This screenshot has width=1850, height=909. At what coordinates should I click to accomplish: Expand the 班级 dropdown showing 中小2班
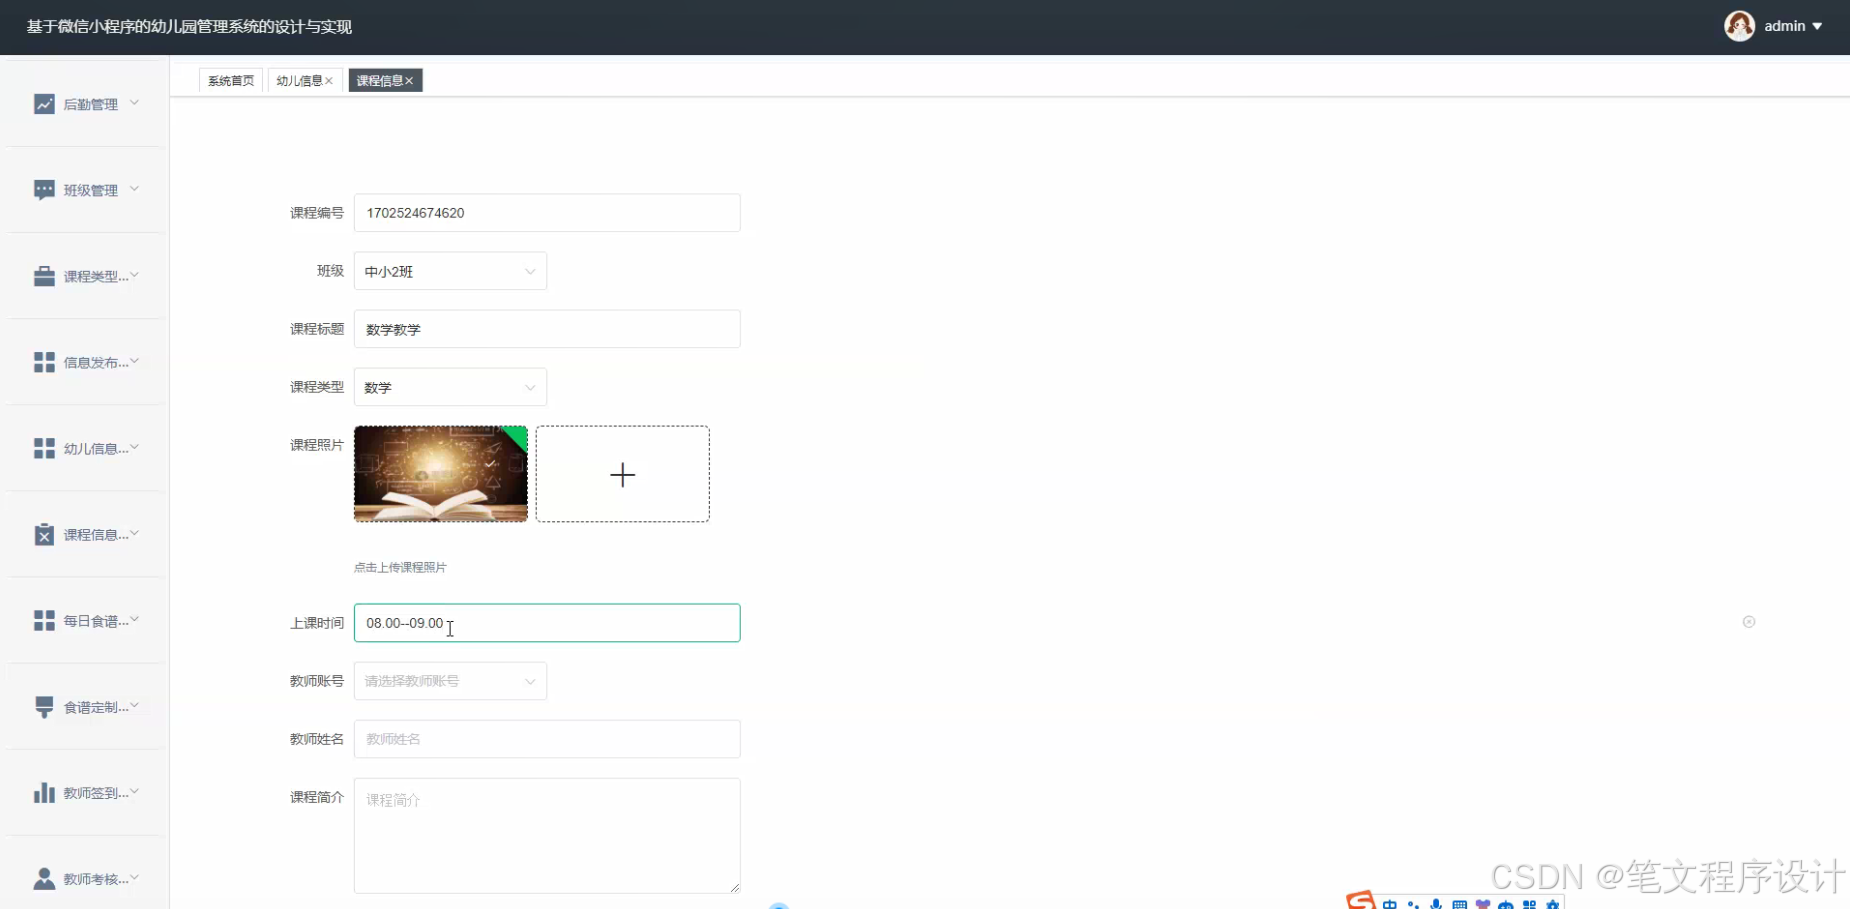click(x=450, y=271)
